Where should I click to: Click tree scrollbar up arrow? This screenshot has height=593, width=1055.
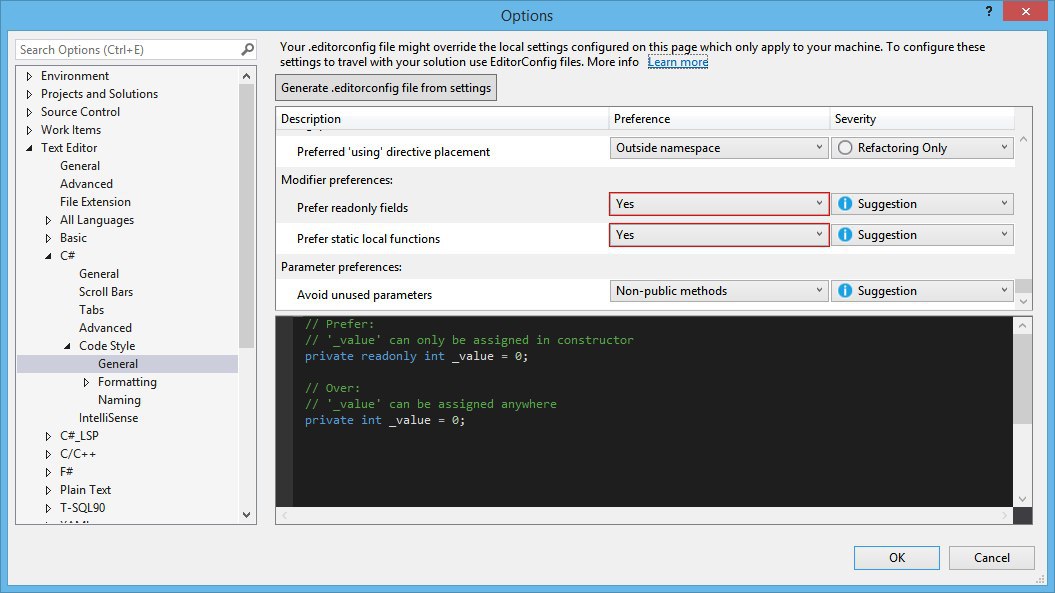pos(246,76)
